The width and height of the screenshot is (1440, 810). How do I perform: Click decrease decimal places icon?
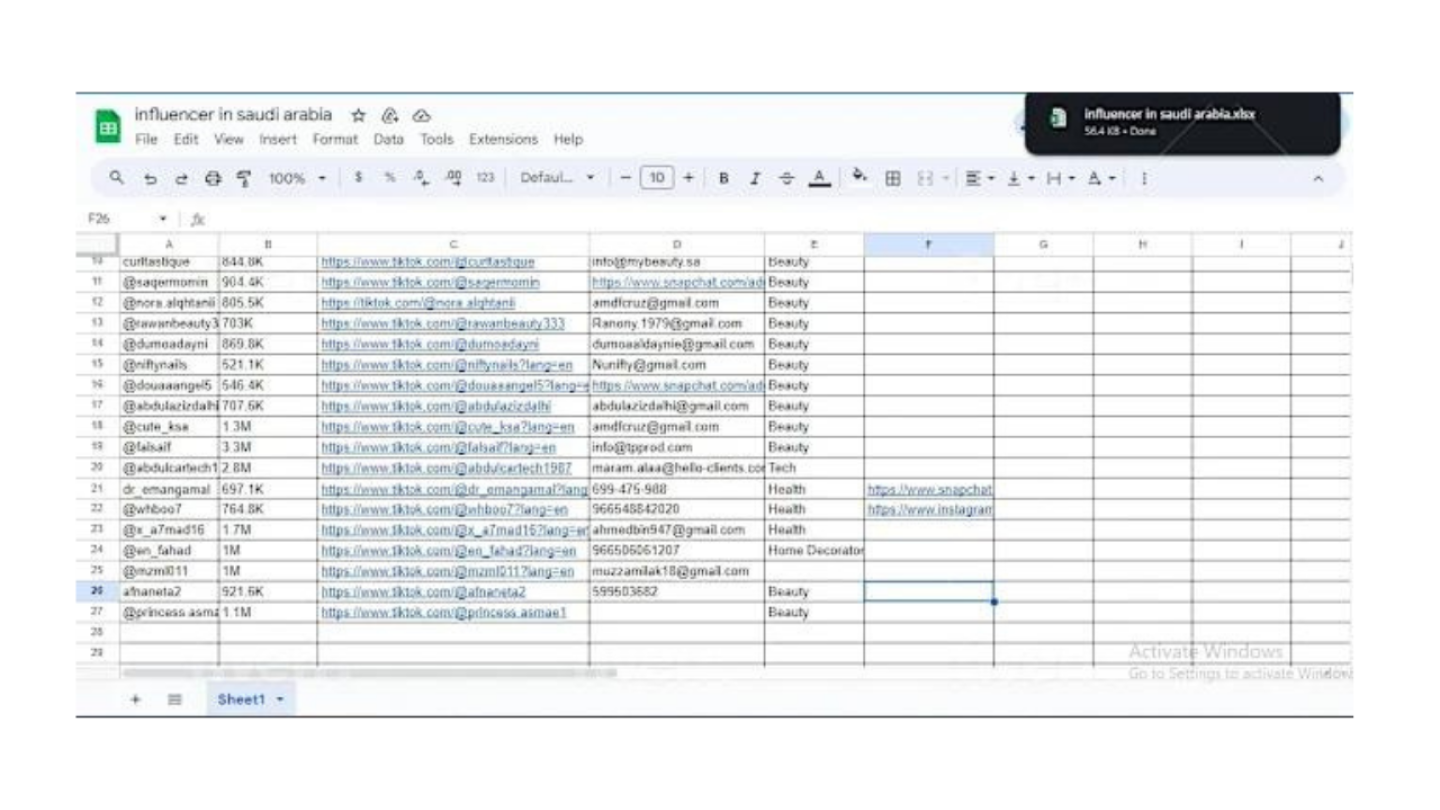click(x=423, y=179)
